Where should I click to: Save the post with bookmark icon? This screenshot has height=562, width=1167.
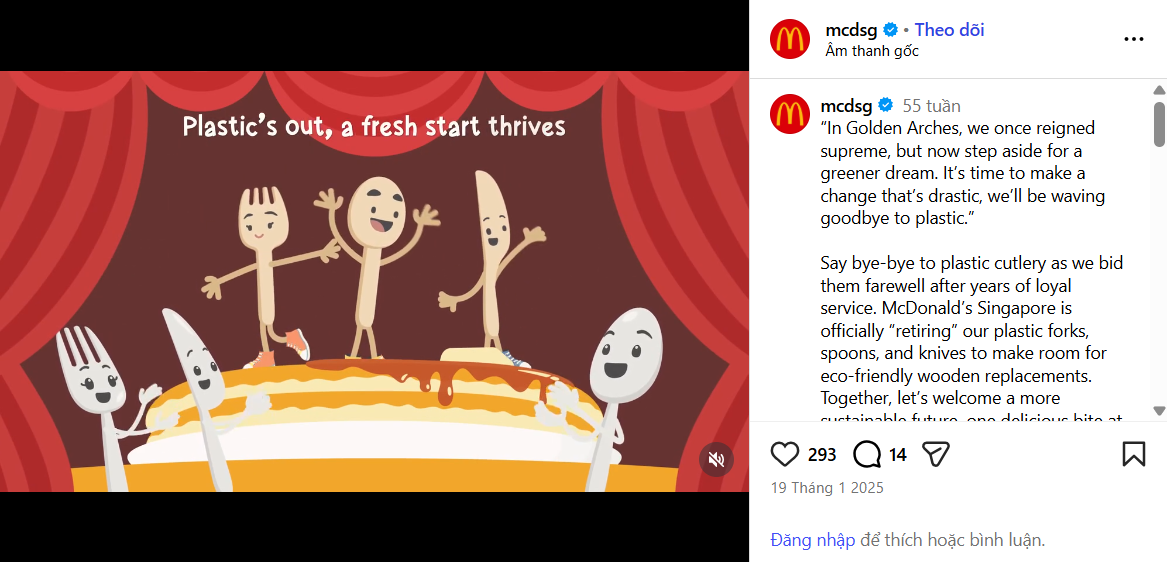(1134, 453)
